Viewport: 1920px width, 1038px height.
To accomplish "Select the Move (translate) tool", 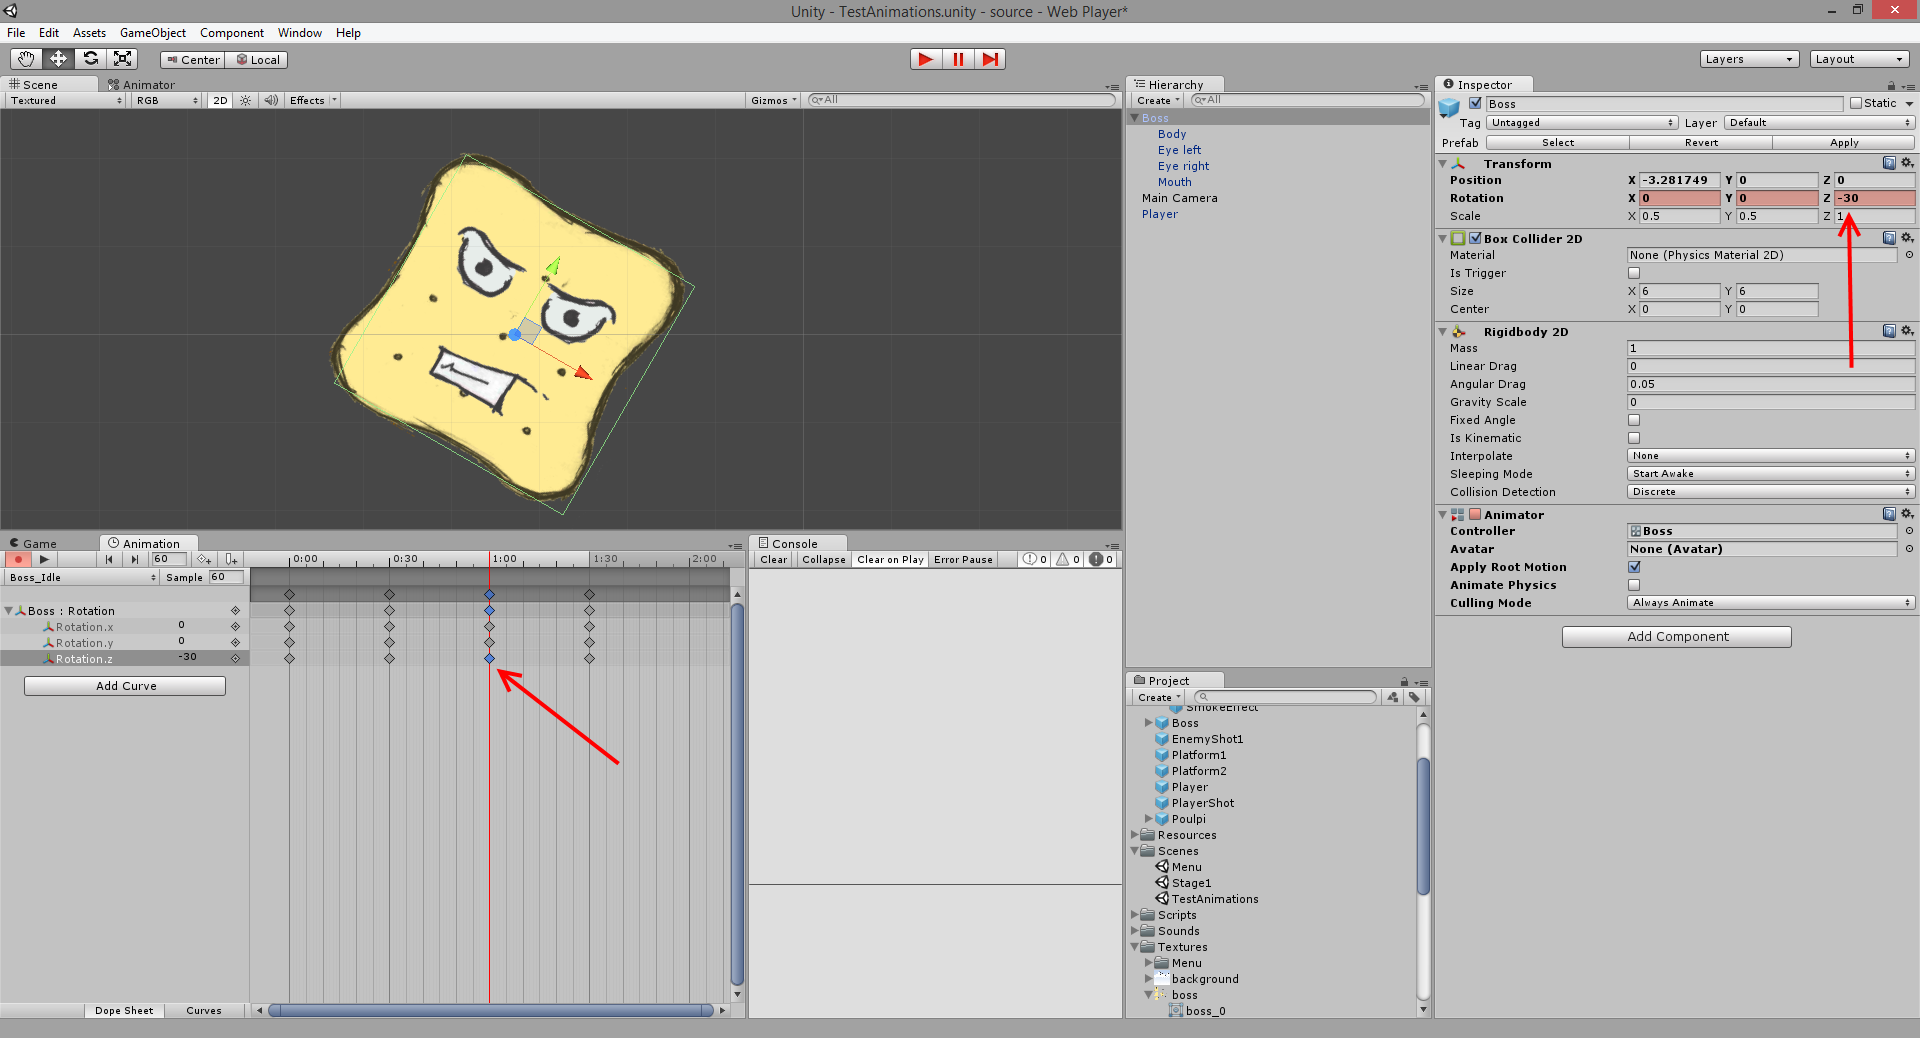I will pyautogui.click(x=58, y=59).
